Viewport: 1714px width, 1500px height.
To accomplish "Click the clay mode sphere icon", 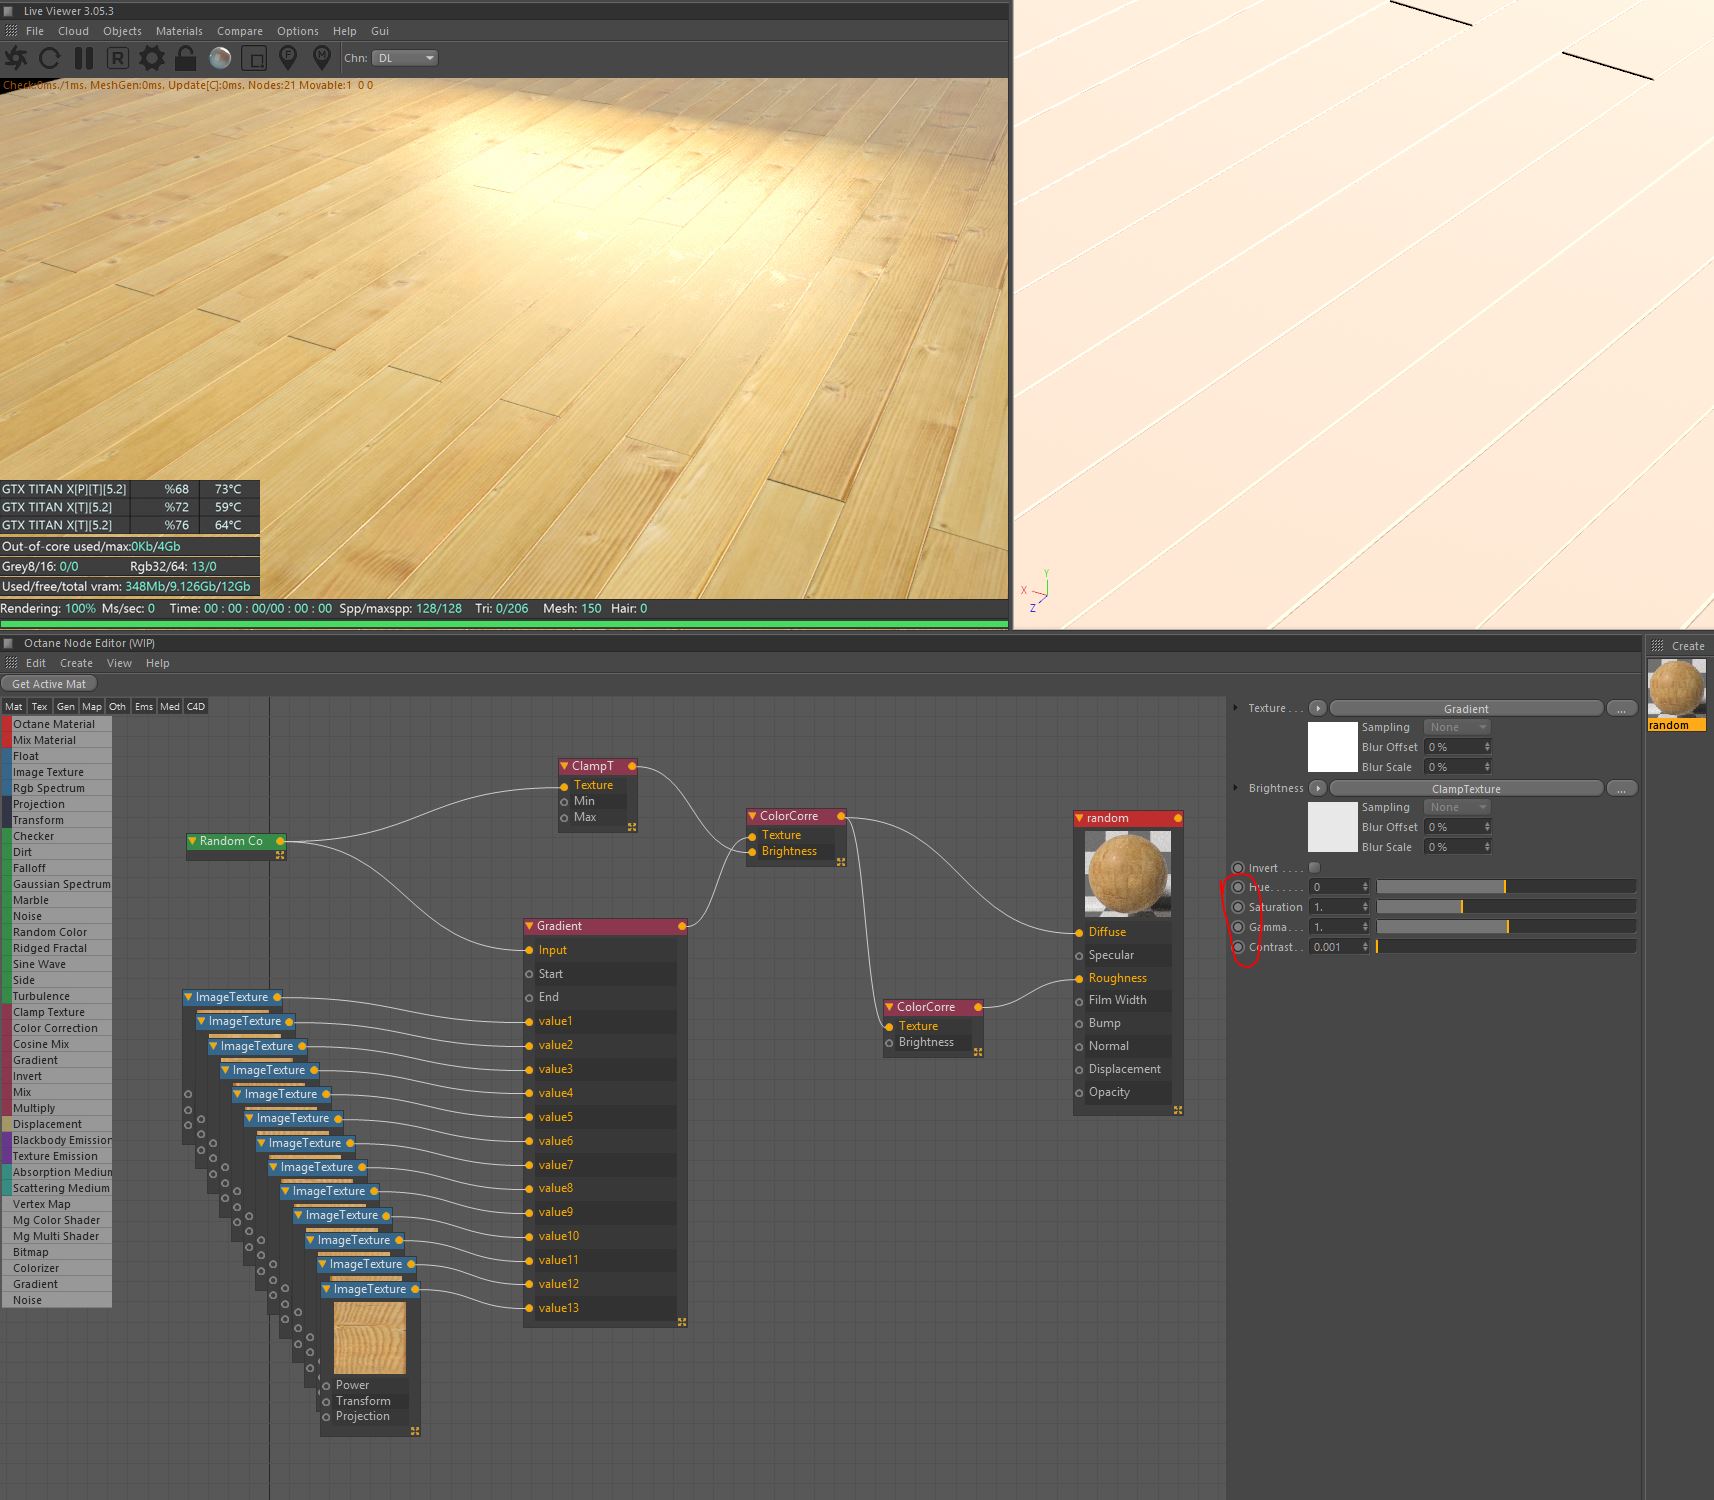I will point(220,58).
